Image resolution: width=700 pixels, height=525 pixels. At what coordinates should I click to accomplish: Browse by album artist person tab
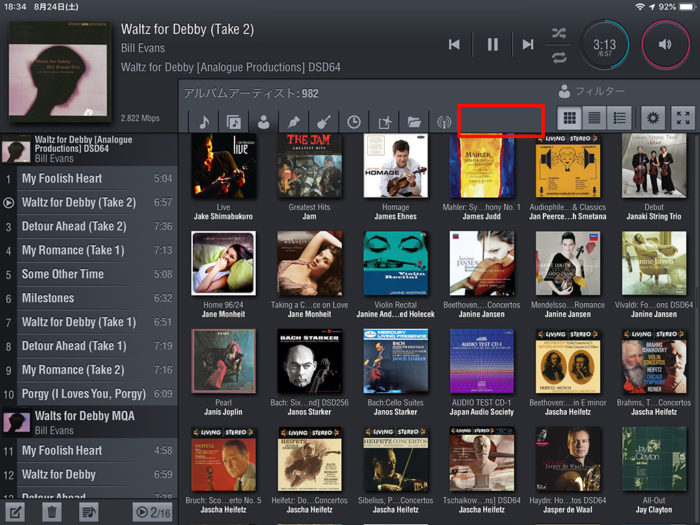pyautogui.click(x=263, y=121)
